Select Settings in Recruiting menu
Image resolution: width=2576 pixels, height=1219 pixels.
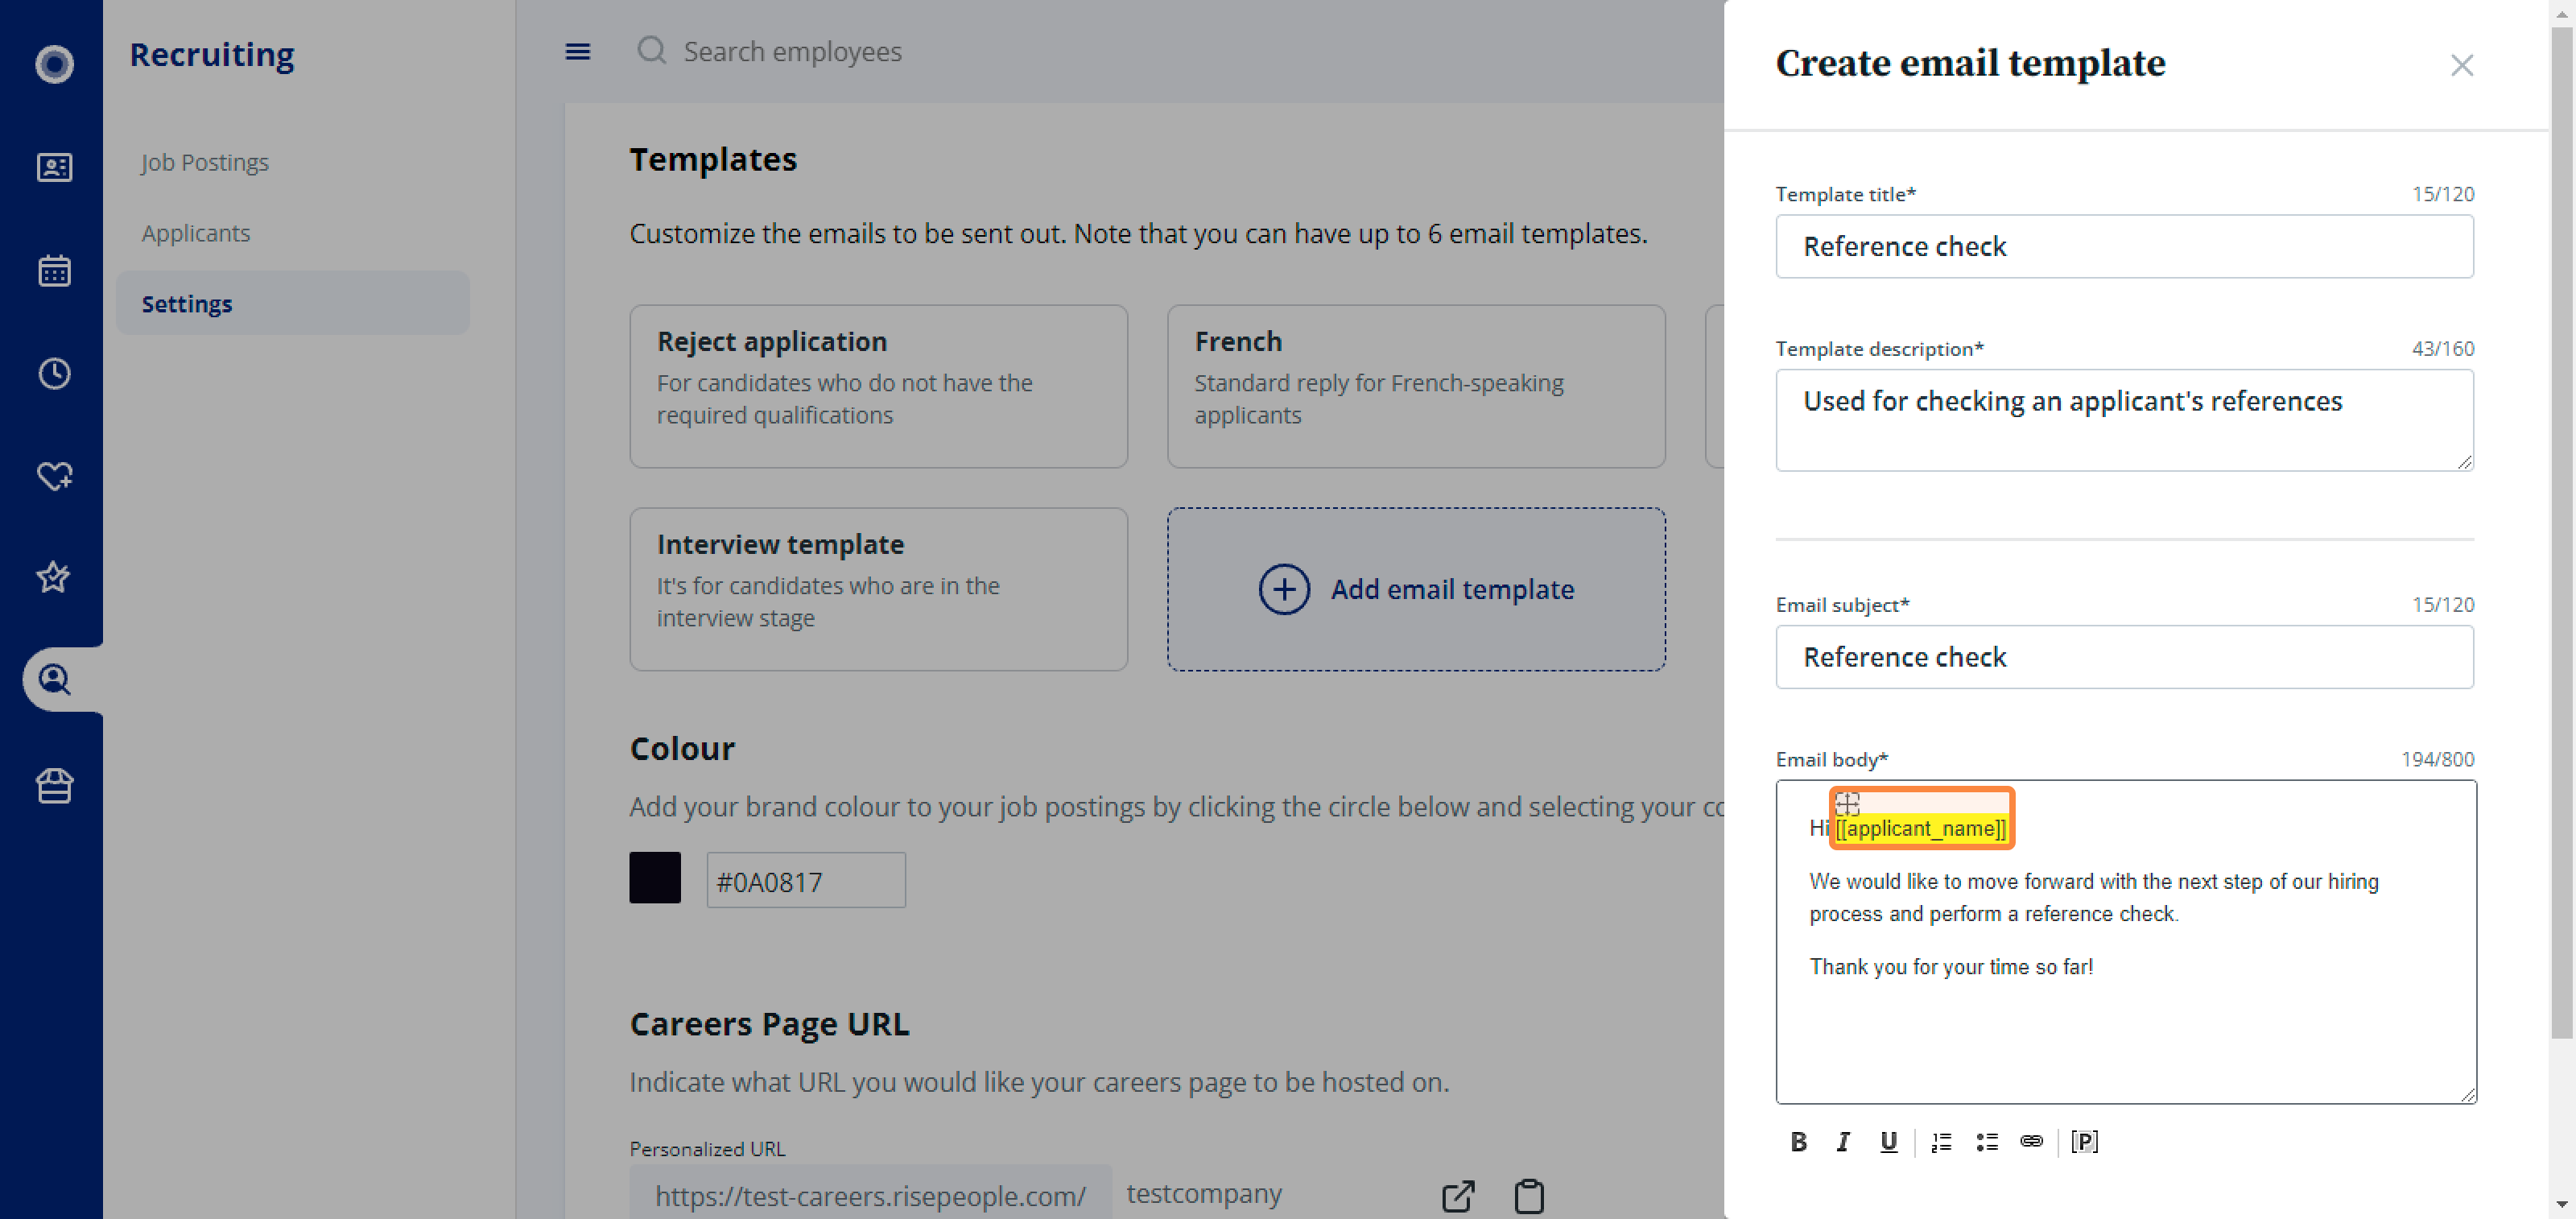(292, 303)
